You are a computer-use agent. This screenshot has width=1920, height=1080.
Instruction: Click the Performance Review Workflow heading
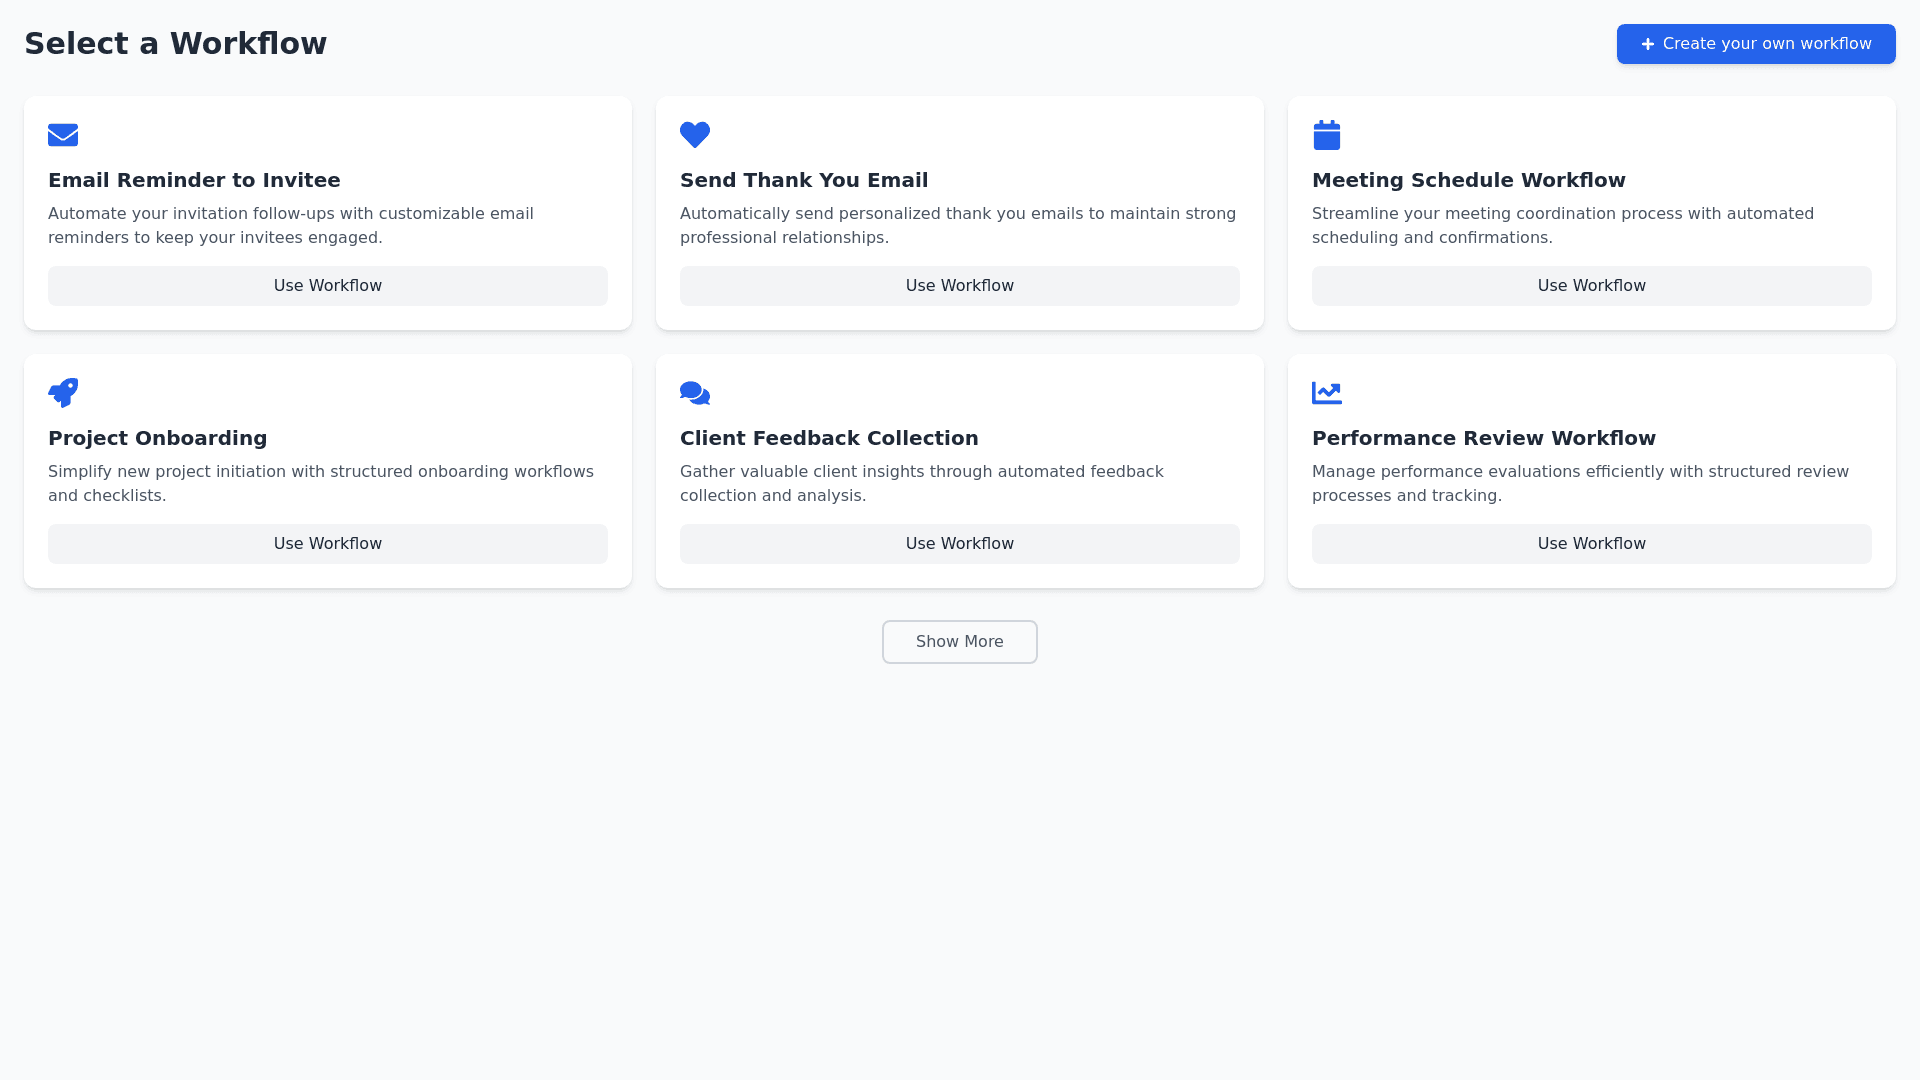pyautogui.click(x=1483, y=438)
